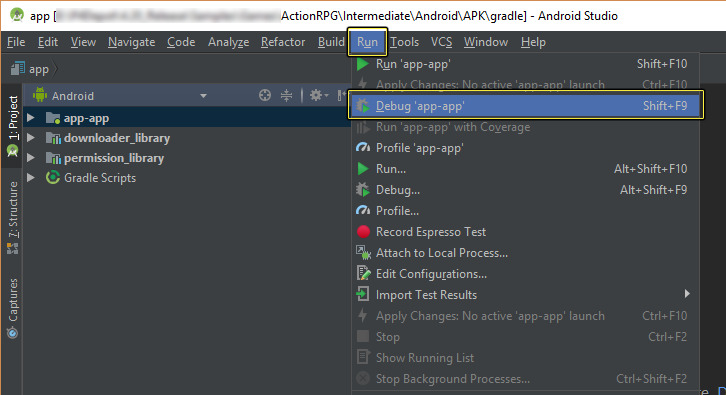Click the Stop Background Processes icon
Screen dimensions: 726x395
363,378
